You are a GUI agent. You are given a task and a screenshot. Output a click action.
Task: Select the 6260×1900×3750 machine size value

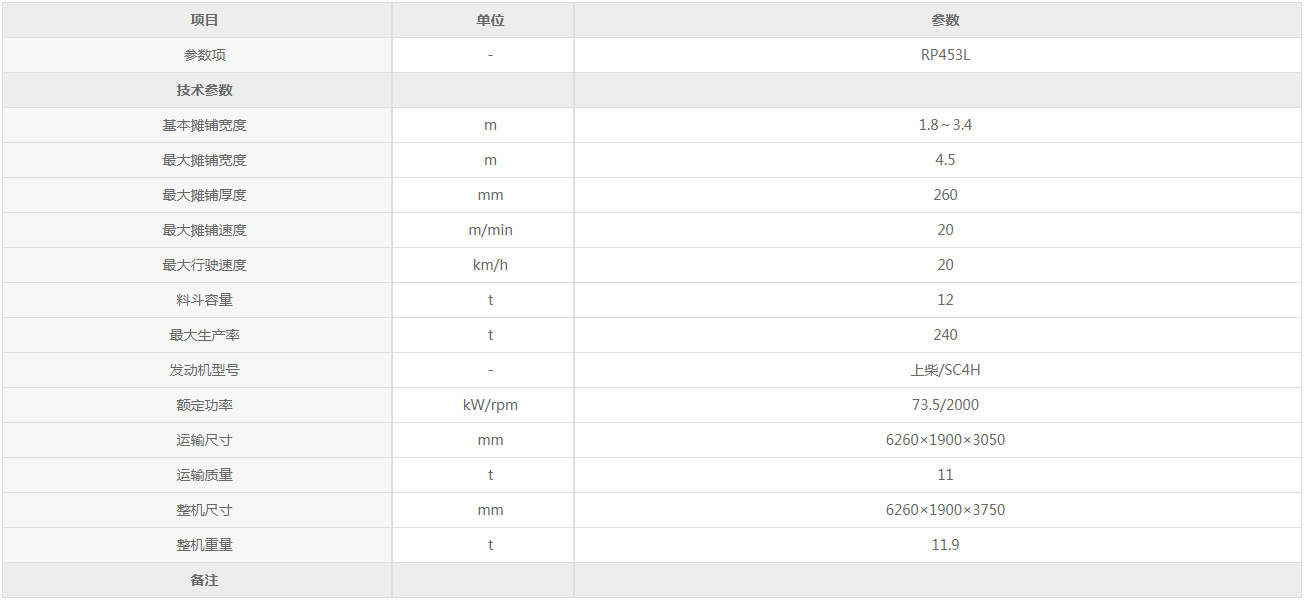945,510
